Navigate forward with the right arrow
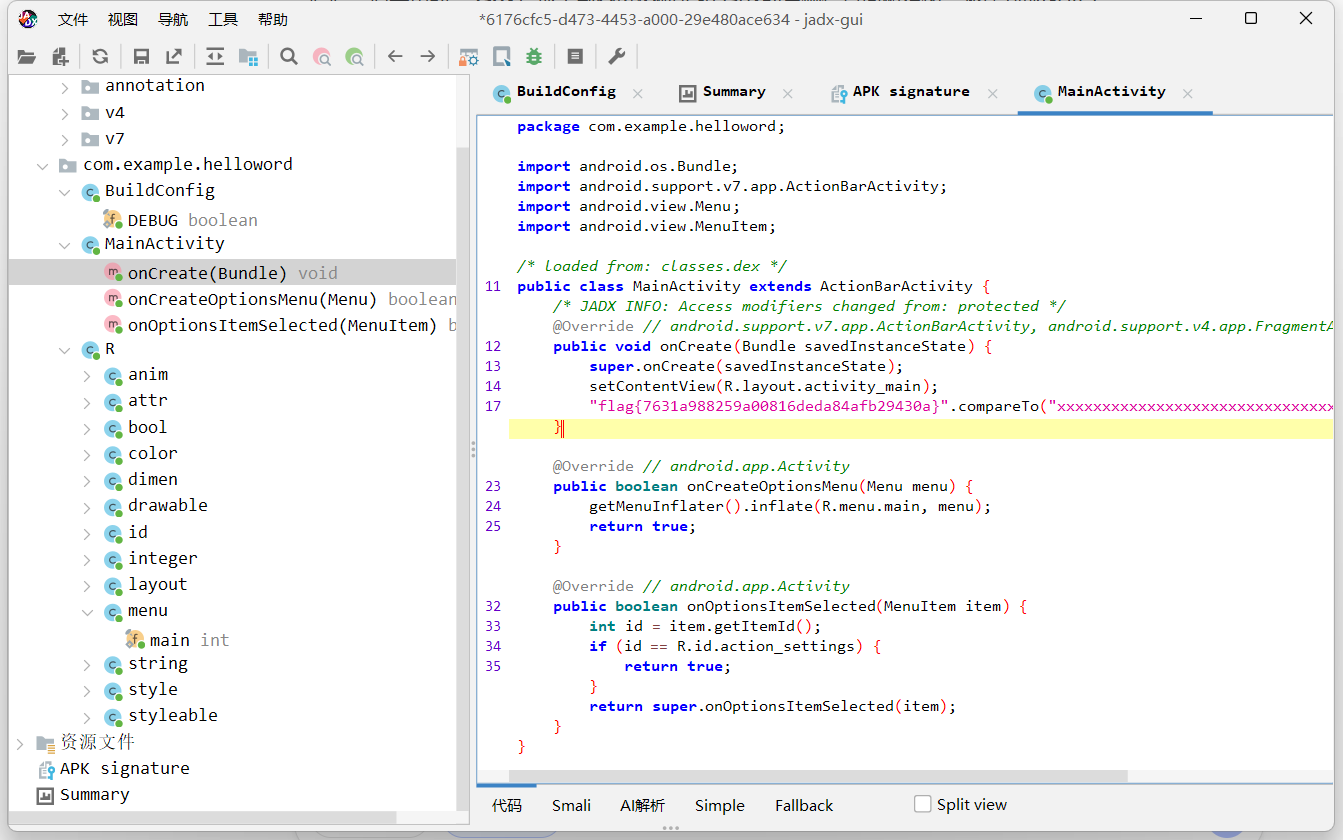Viewport: 1343px width, 840px height. (x=428, y=57)
